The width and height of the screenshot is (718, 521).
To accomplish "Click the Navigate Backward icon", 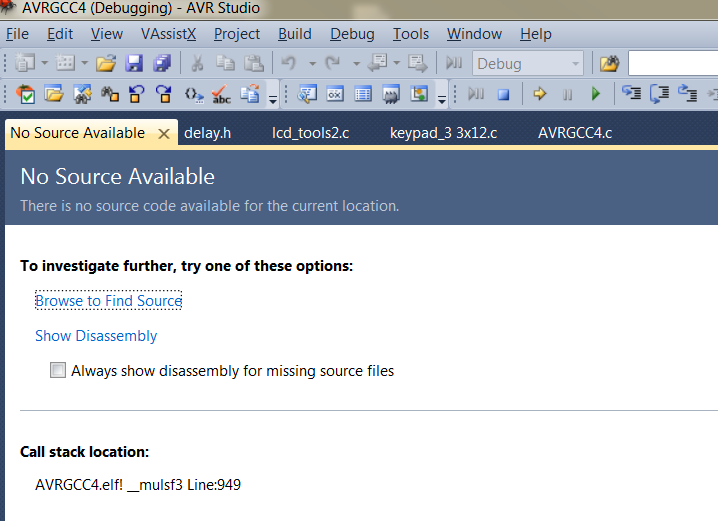I will [x=378, y=63].
